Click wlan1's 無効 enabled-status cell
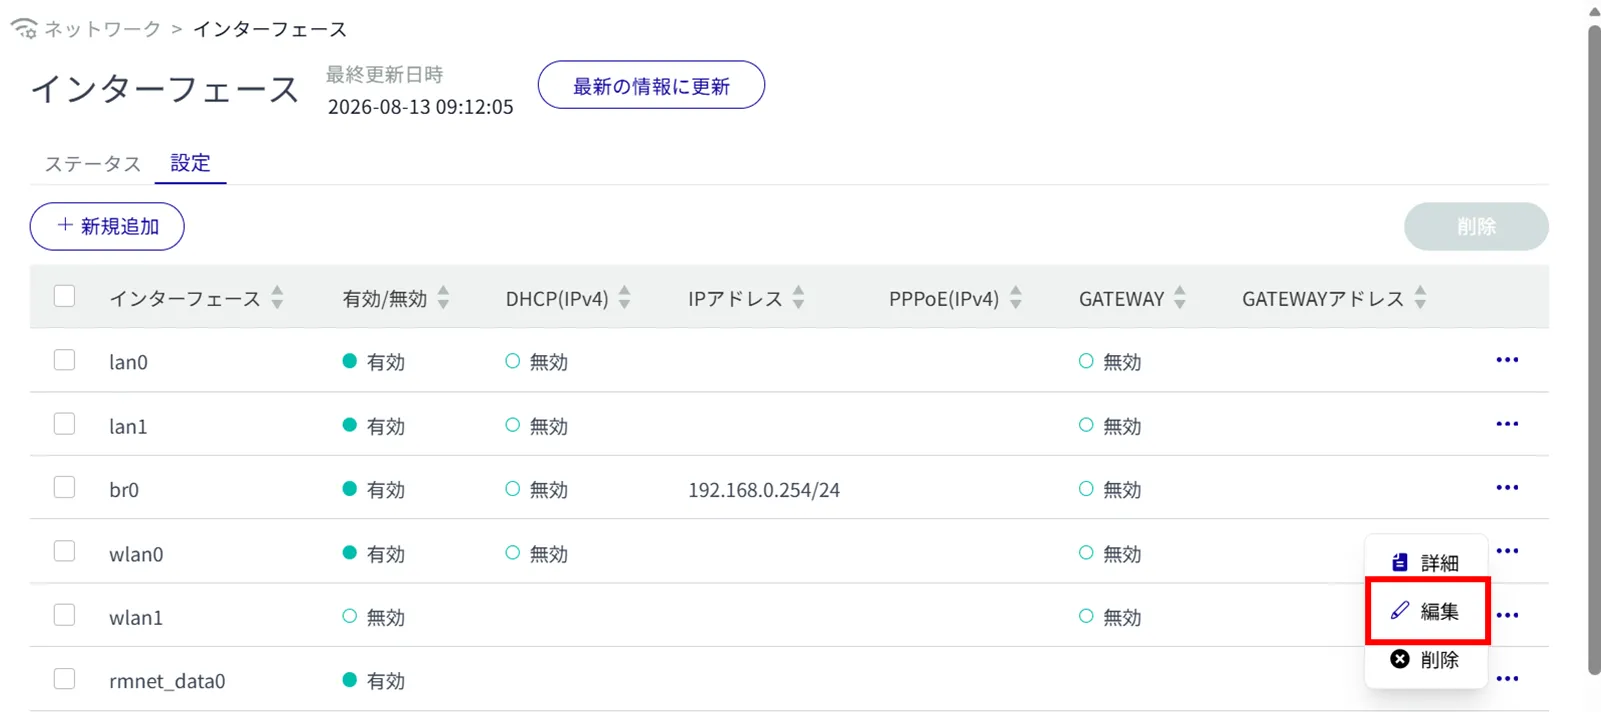 [x=373, y=617]
